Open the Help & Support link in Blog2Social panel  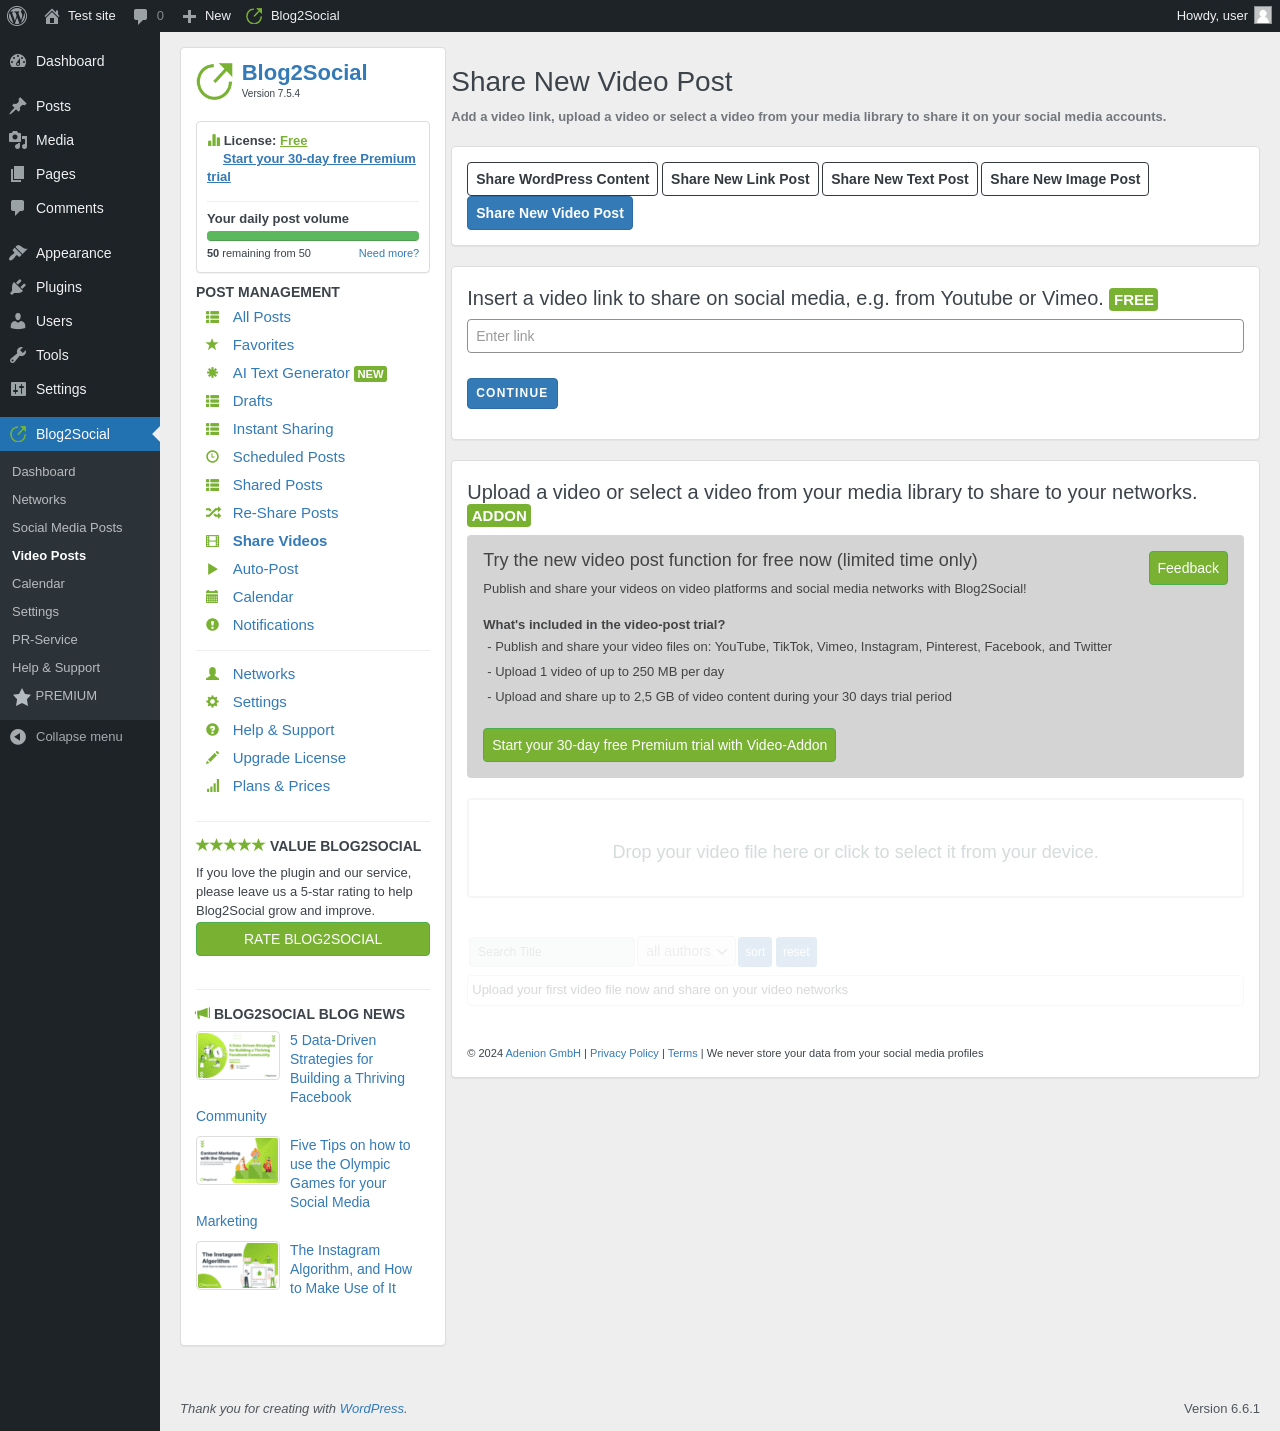(x=283, y=730)
